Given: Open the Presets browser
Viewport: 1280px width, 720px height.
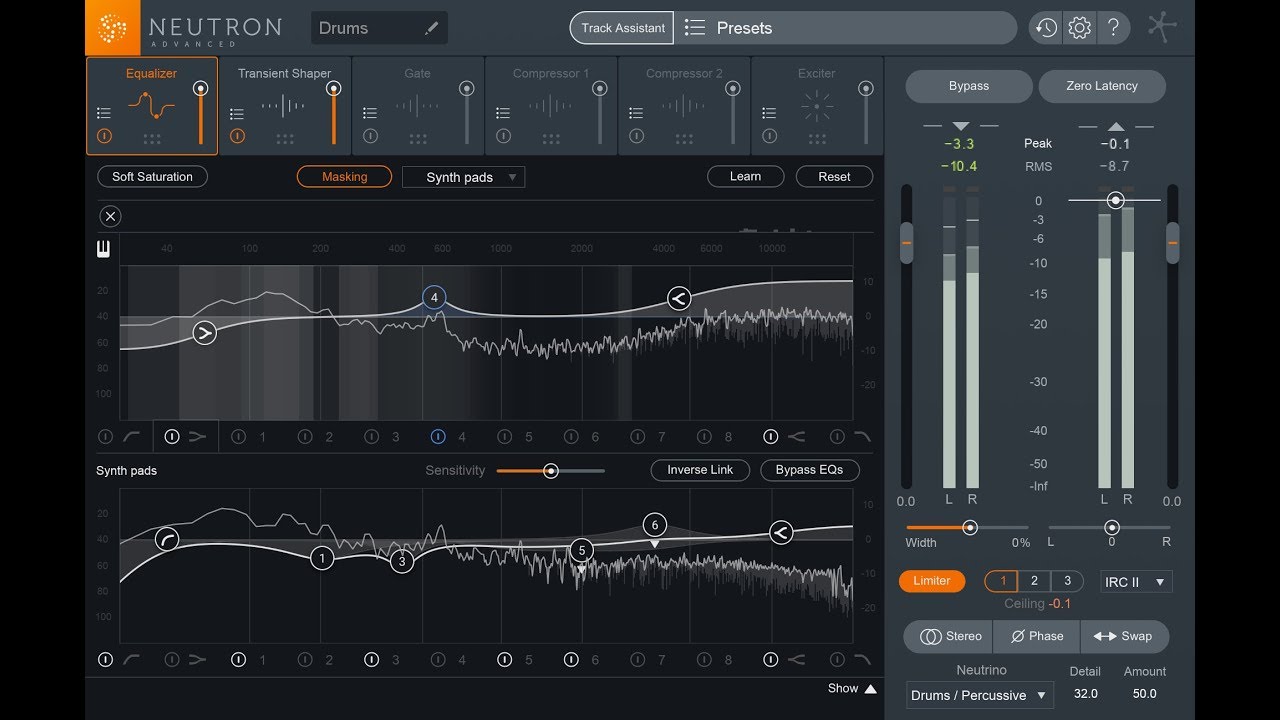Looking at the screenshot, I should (x=845, y=28).
